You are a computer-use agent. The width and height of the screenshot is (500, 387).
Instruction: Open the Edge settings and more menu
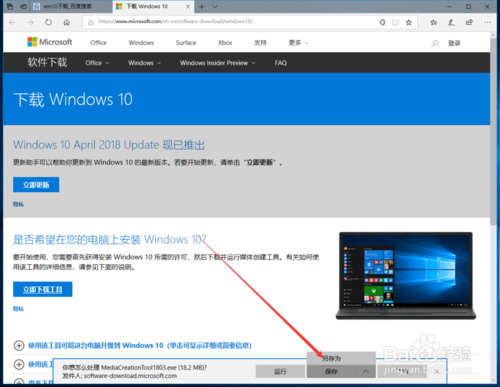pos(487,22)
